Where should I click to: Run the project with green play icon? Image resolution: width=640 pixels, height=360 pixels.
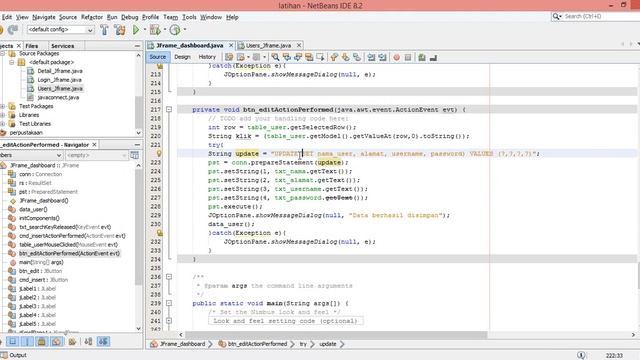[x=136, y=30]
